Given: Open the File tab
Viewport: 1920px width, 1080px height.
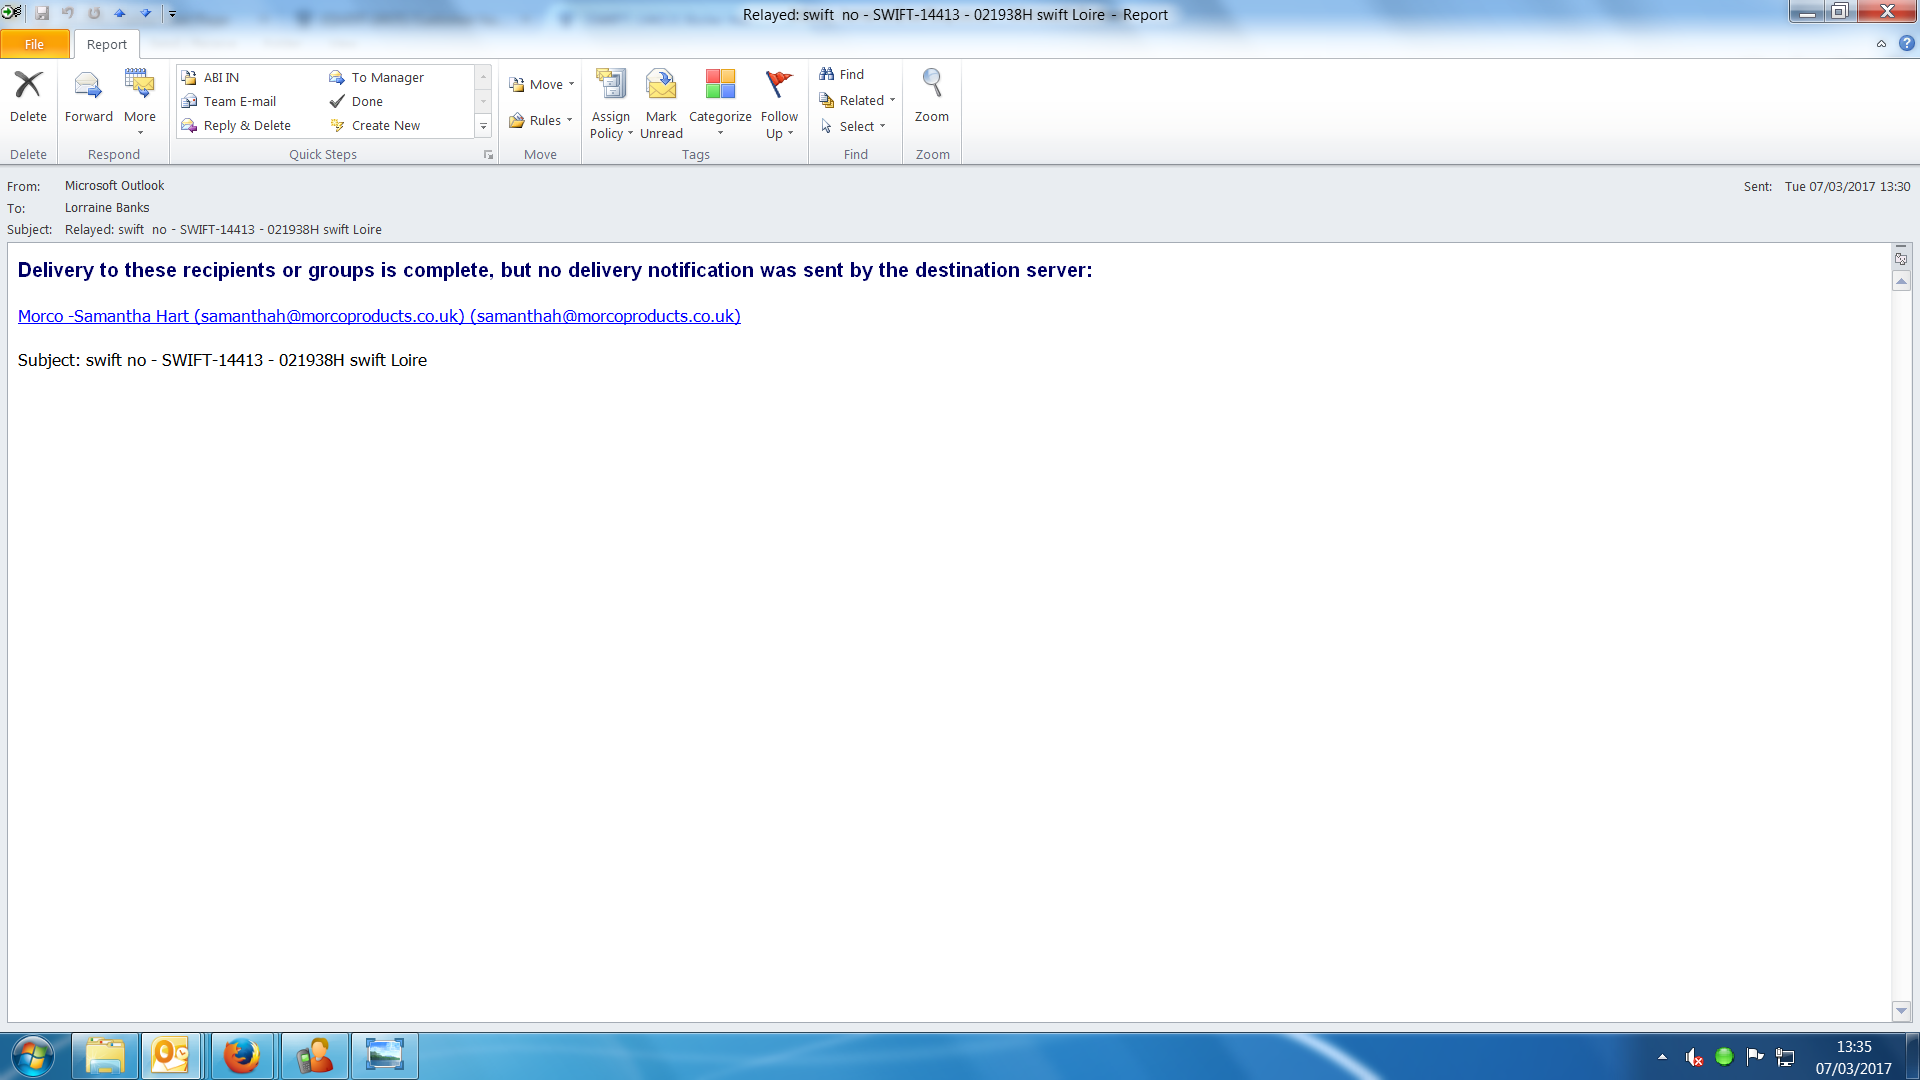Looking at the screenshot, I should click(x=35, y=44).
